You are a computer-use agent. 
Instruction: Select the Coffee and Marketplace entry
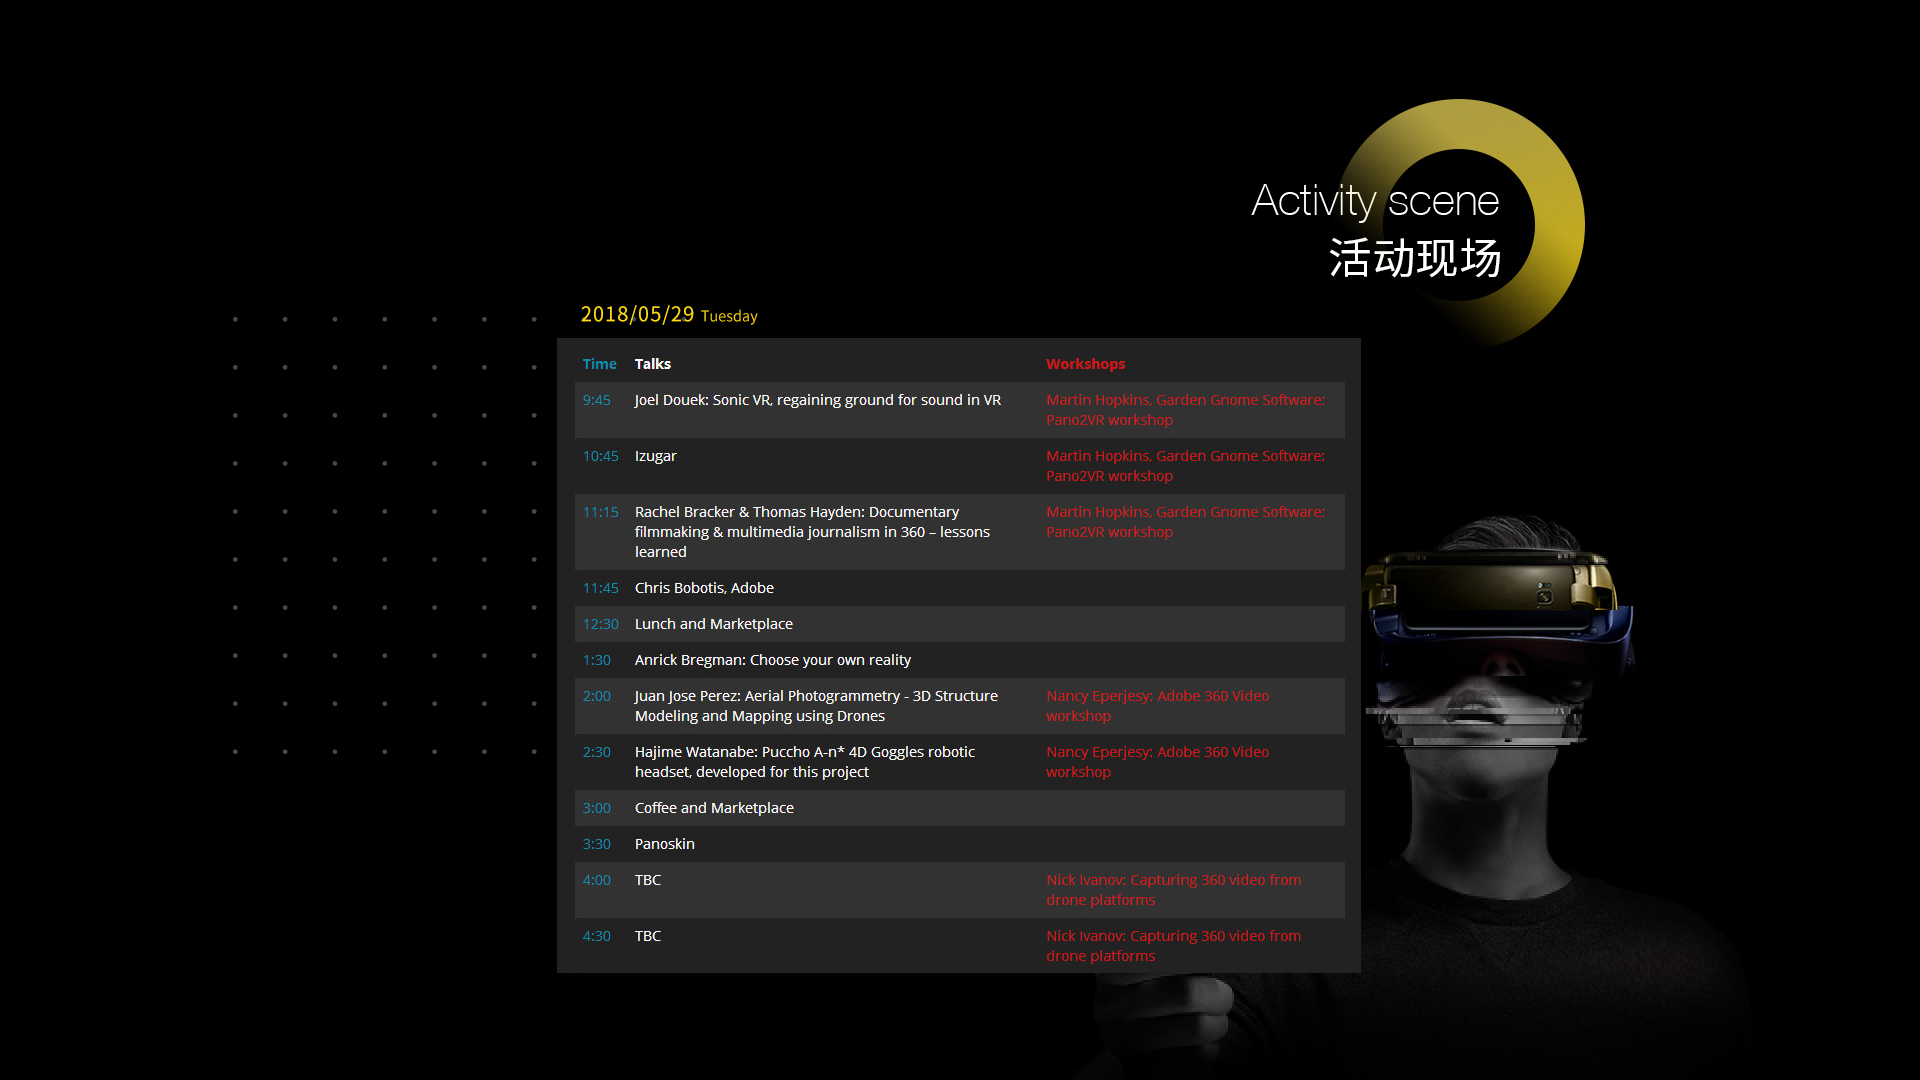(714, 808)
